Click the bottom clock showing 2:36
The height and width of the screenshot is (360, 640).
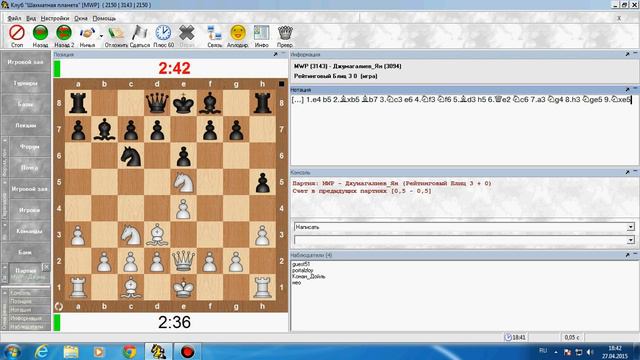174,322
